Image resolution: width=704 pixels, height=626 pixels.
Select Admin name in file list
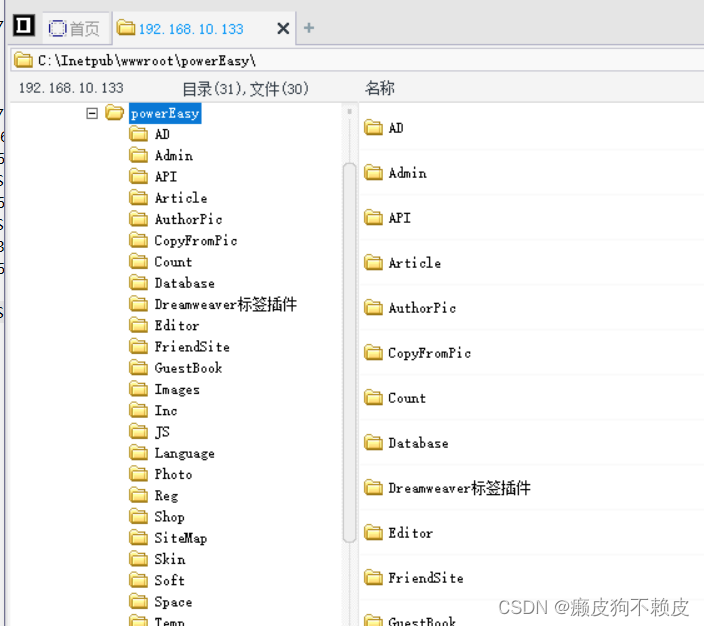tap(408, 173)
